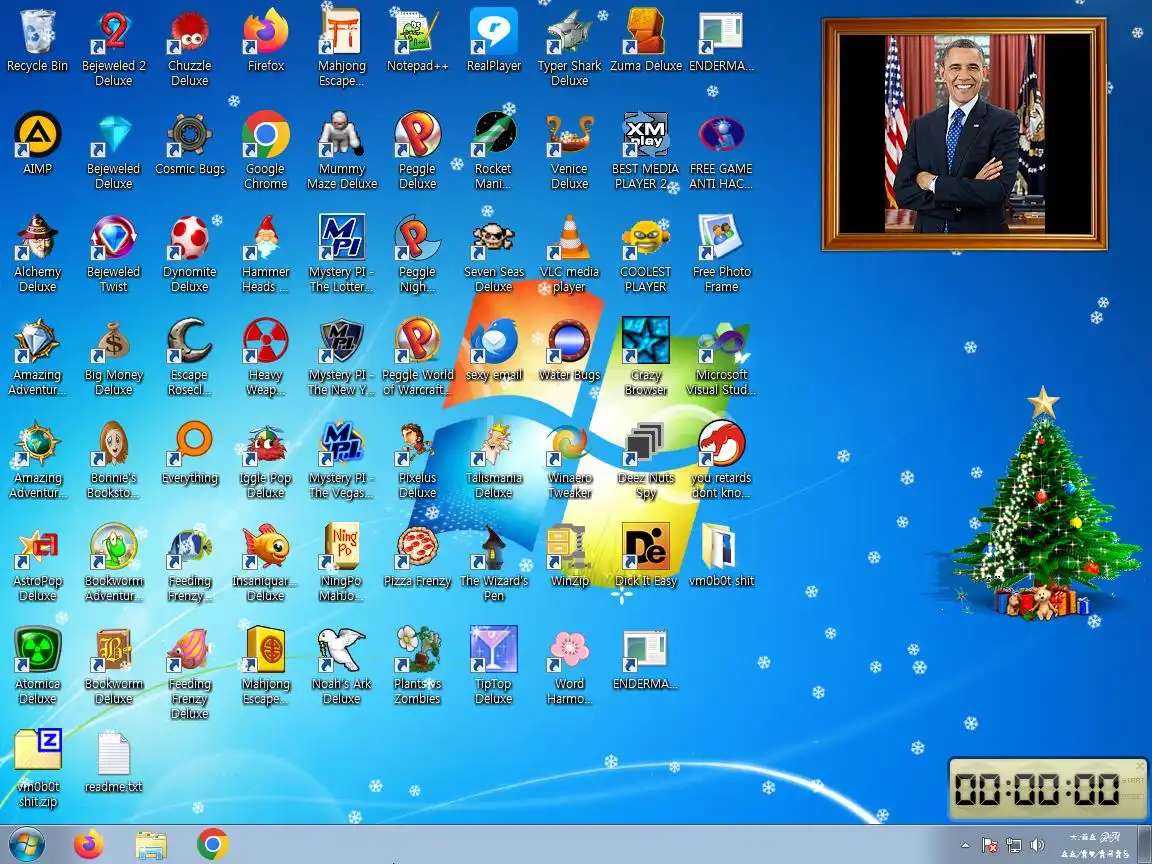Click the TipTop Deluxe icon

click(494, 665)
